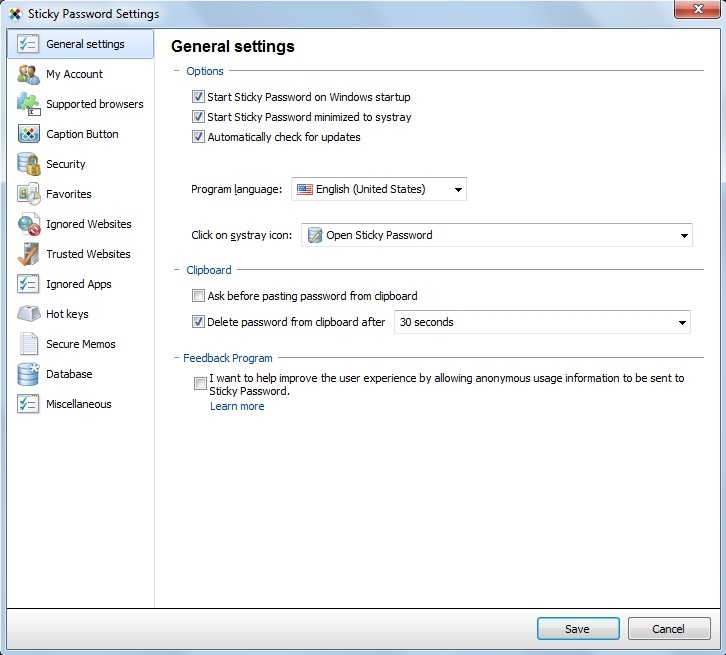Image resolution: width=726 pixels, height=655 pixels.
Task: Click the Secure Memos page icon
Action: 29,344
